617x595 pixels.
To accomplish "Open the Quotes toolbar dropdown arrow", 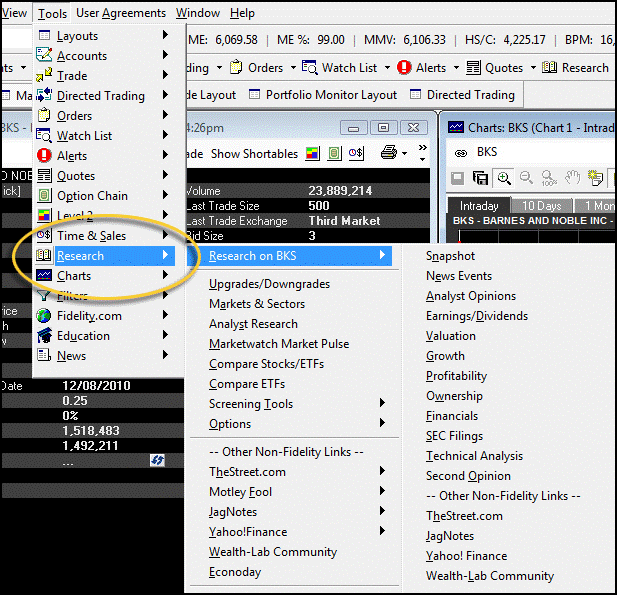I will pyautogui.click(x=533, y=68).
